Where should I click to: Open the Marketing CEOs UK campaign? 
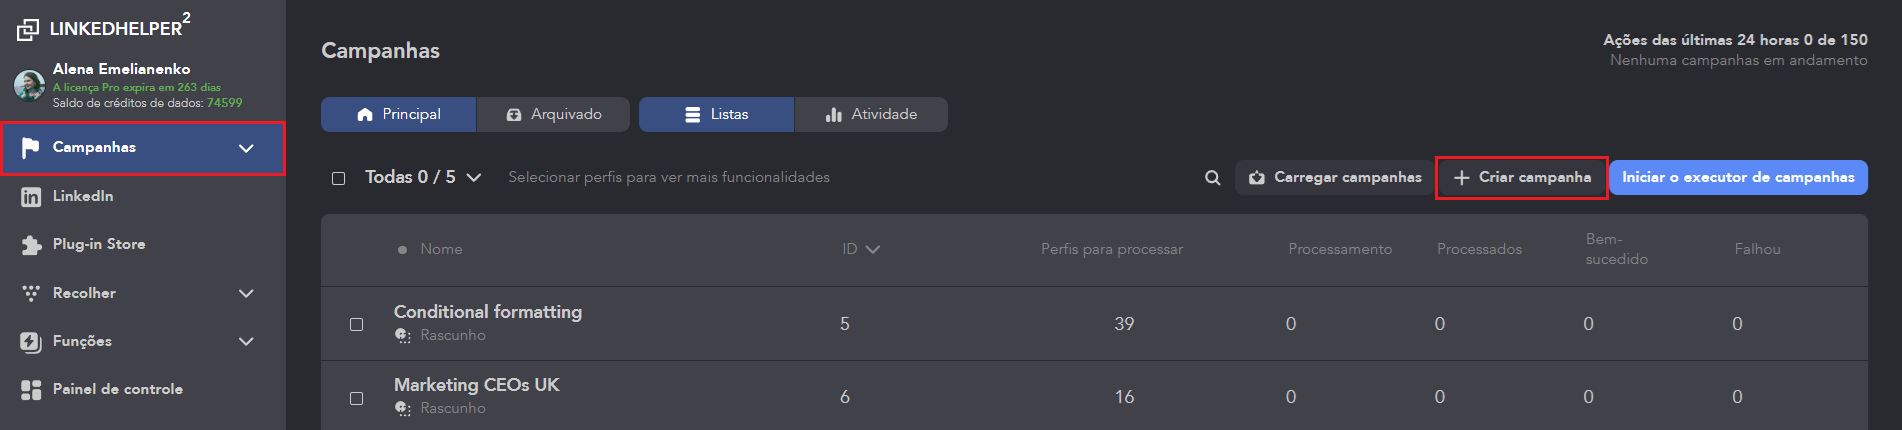click(x=476, y=385)
